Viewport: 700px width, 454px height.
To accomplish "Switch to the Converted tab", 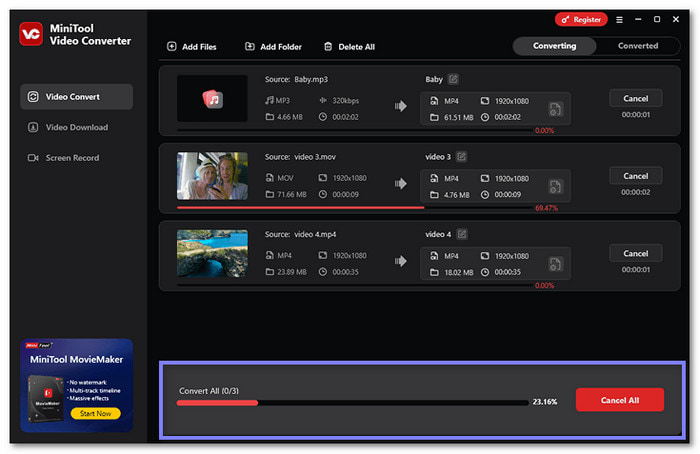I will coord(638,46).
